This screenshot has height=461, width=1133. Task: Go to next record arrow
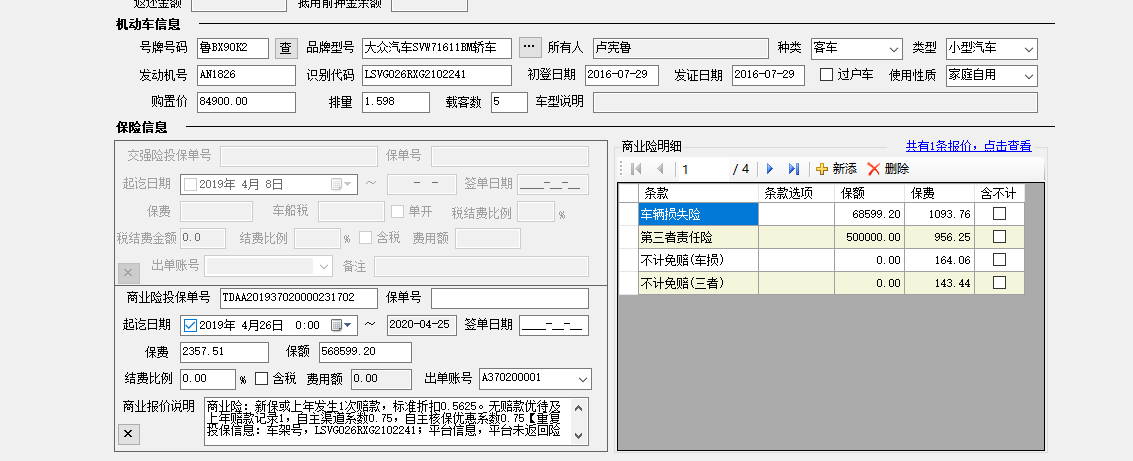[770, 169]
